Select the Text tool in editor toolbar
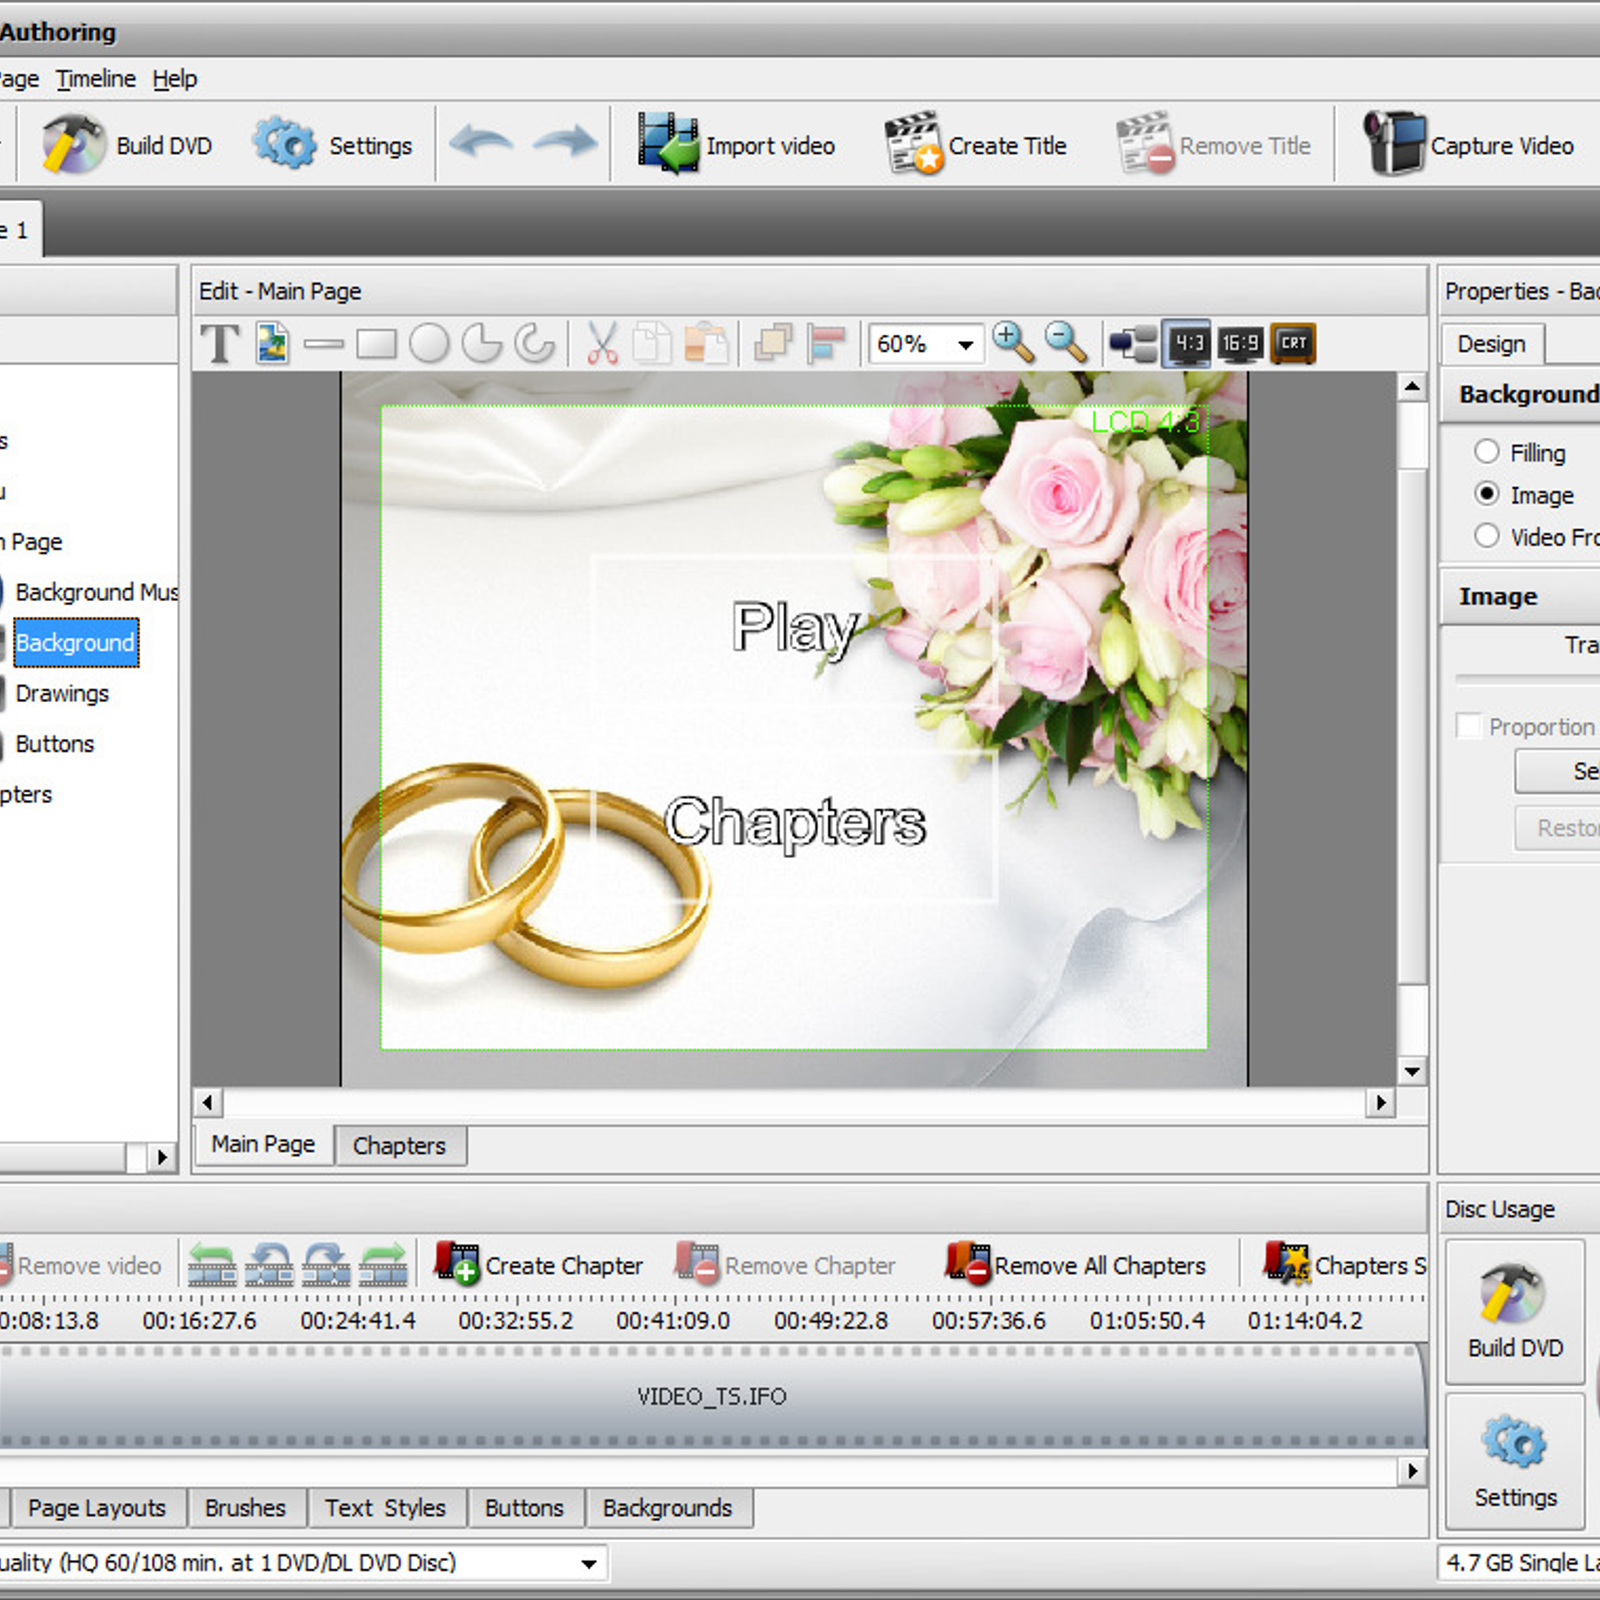 tap(219, 344)
